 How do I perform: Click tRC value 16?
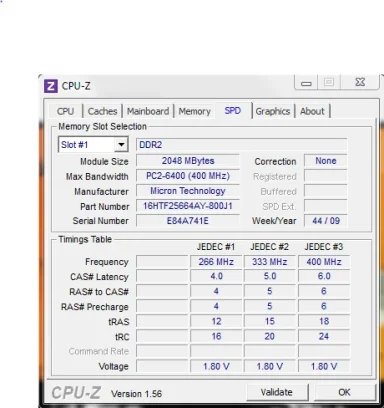216,336
